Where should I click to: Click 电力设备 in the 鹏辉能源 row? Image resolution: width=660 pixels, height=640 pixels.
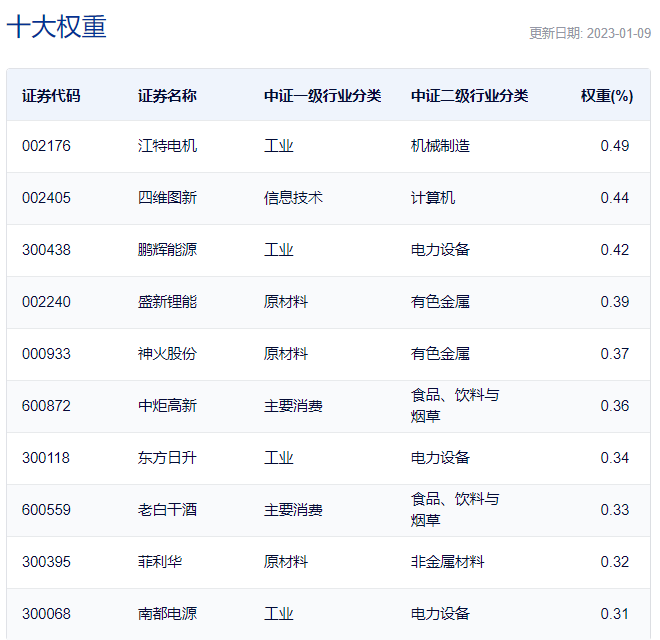(440, 250)
